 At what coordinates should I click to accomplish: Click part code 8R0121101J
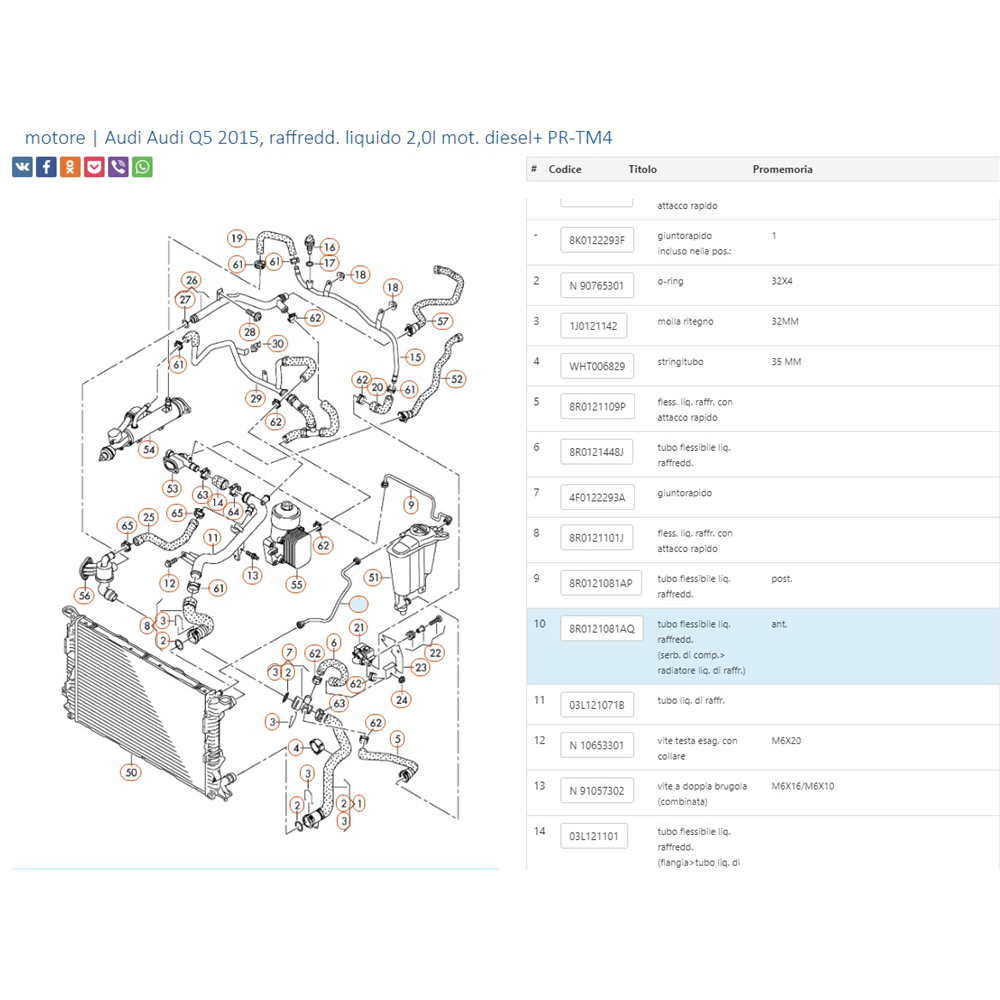coord(597,538)
